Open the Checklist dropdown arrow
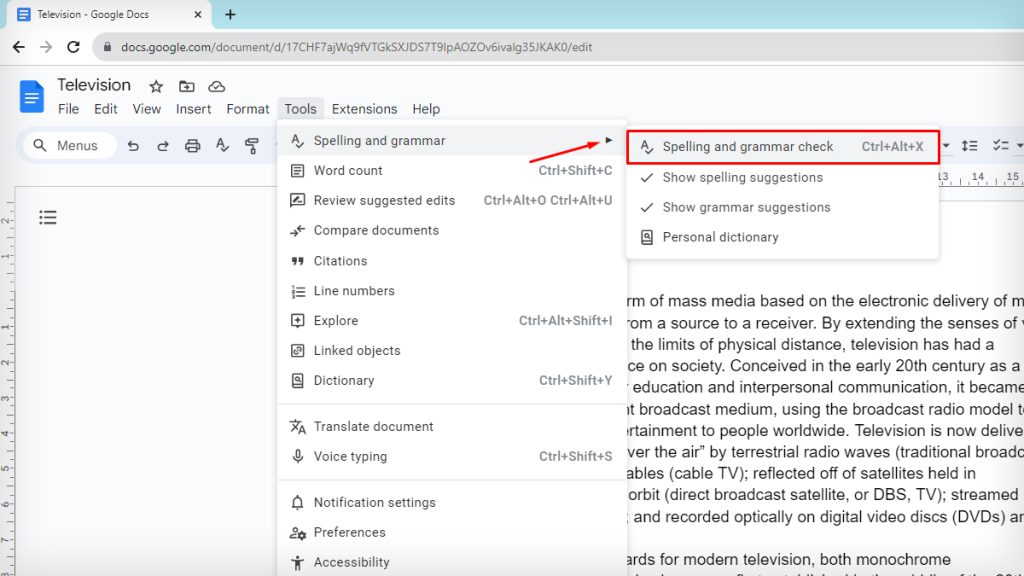The image size is (1024, 576). click(x=1020, y=145)
